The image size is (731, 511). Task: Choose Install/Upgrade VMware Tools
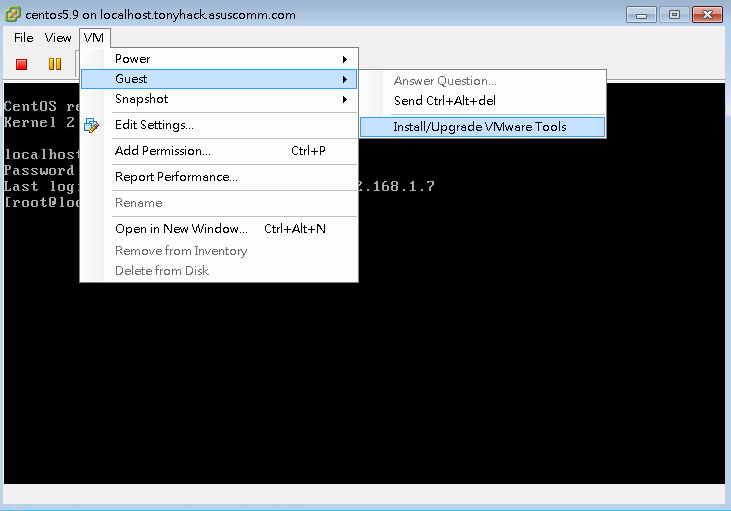[x=483, y=127]
